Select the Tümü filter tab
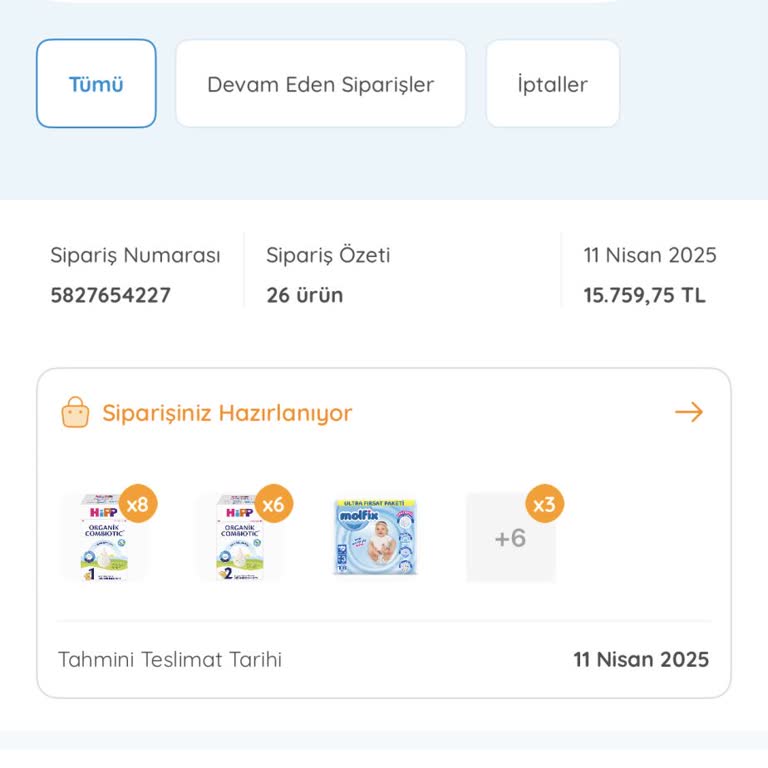Screen dimensions: 768x768 [x=96, y=84]
